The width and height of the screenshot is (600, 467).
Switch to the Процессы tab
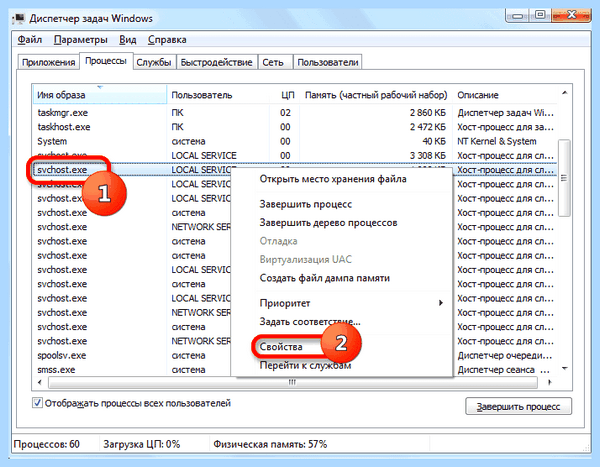[x=106, y=61]
